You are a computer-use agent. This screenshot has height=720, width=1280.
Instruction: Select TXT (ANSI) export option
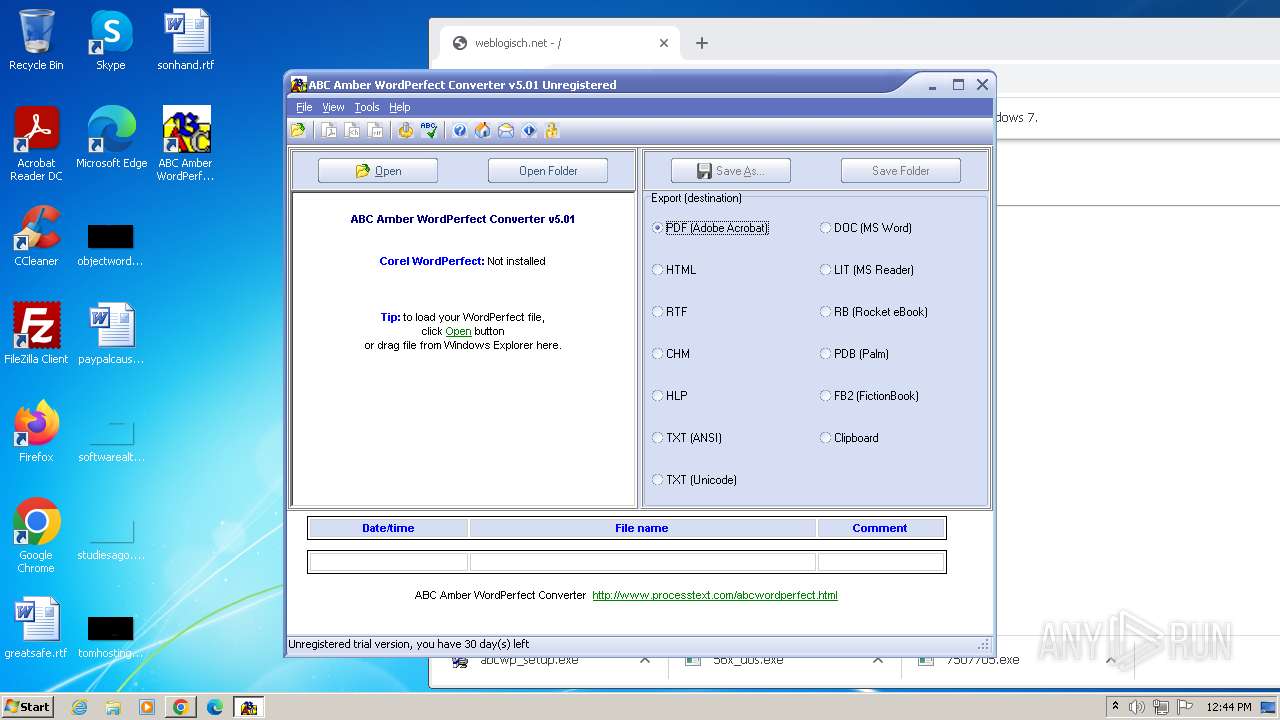[687, 438]
